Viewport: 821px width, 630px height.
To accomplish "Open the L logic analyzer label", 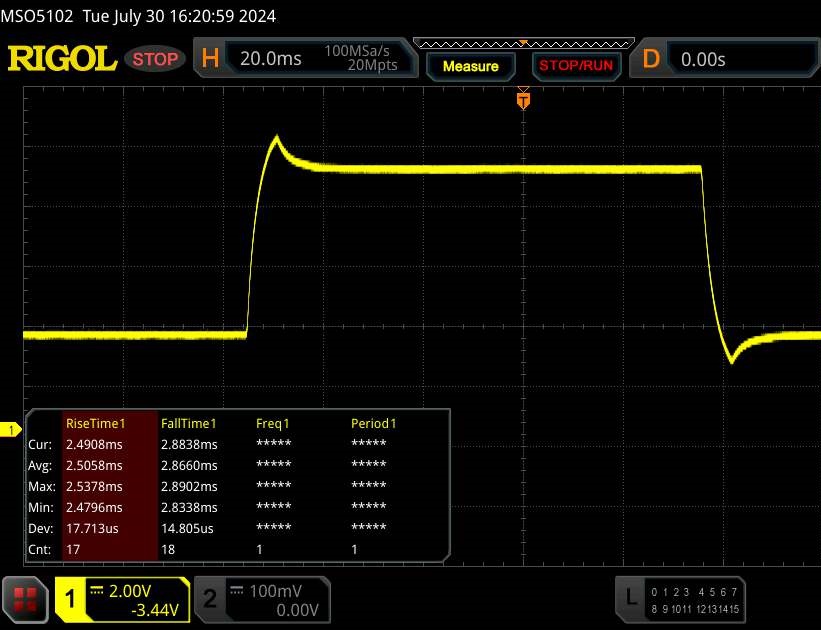I will tap(631, 598).
